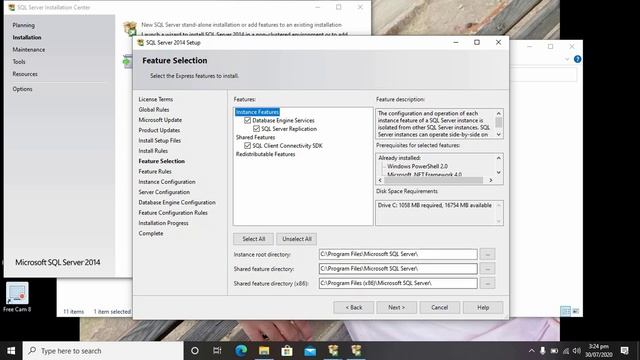
Task: Click the Select All button
Action: (x=253, y=239)
